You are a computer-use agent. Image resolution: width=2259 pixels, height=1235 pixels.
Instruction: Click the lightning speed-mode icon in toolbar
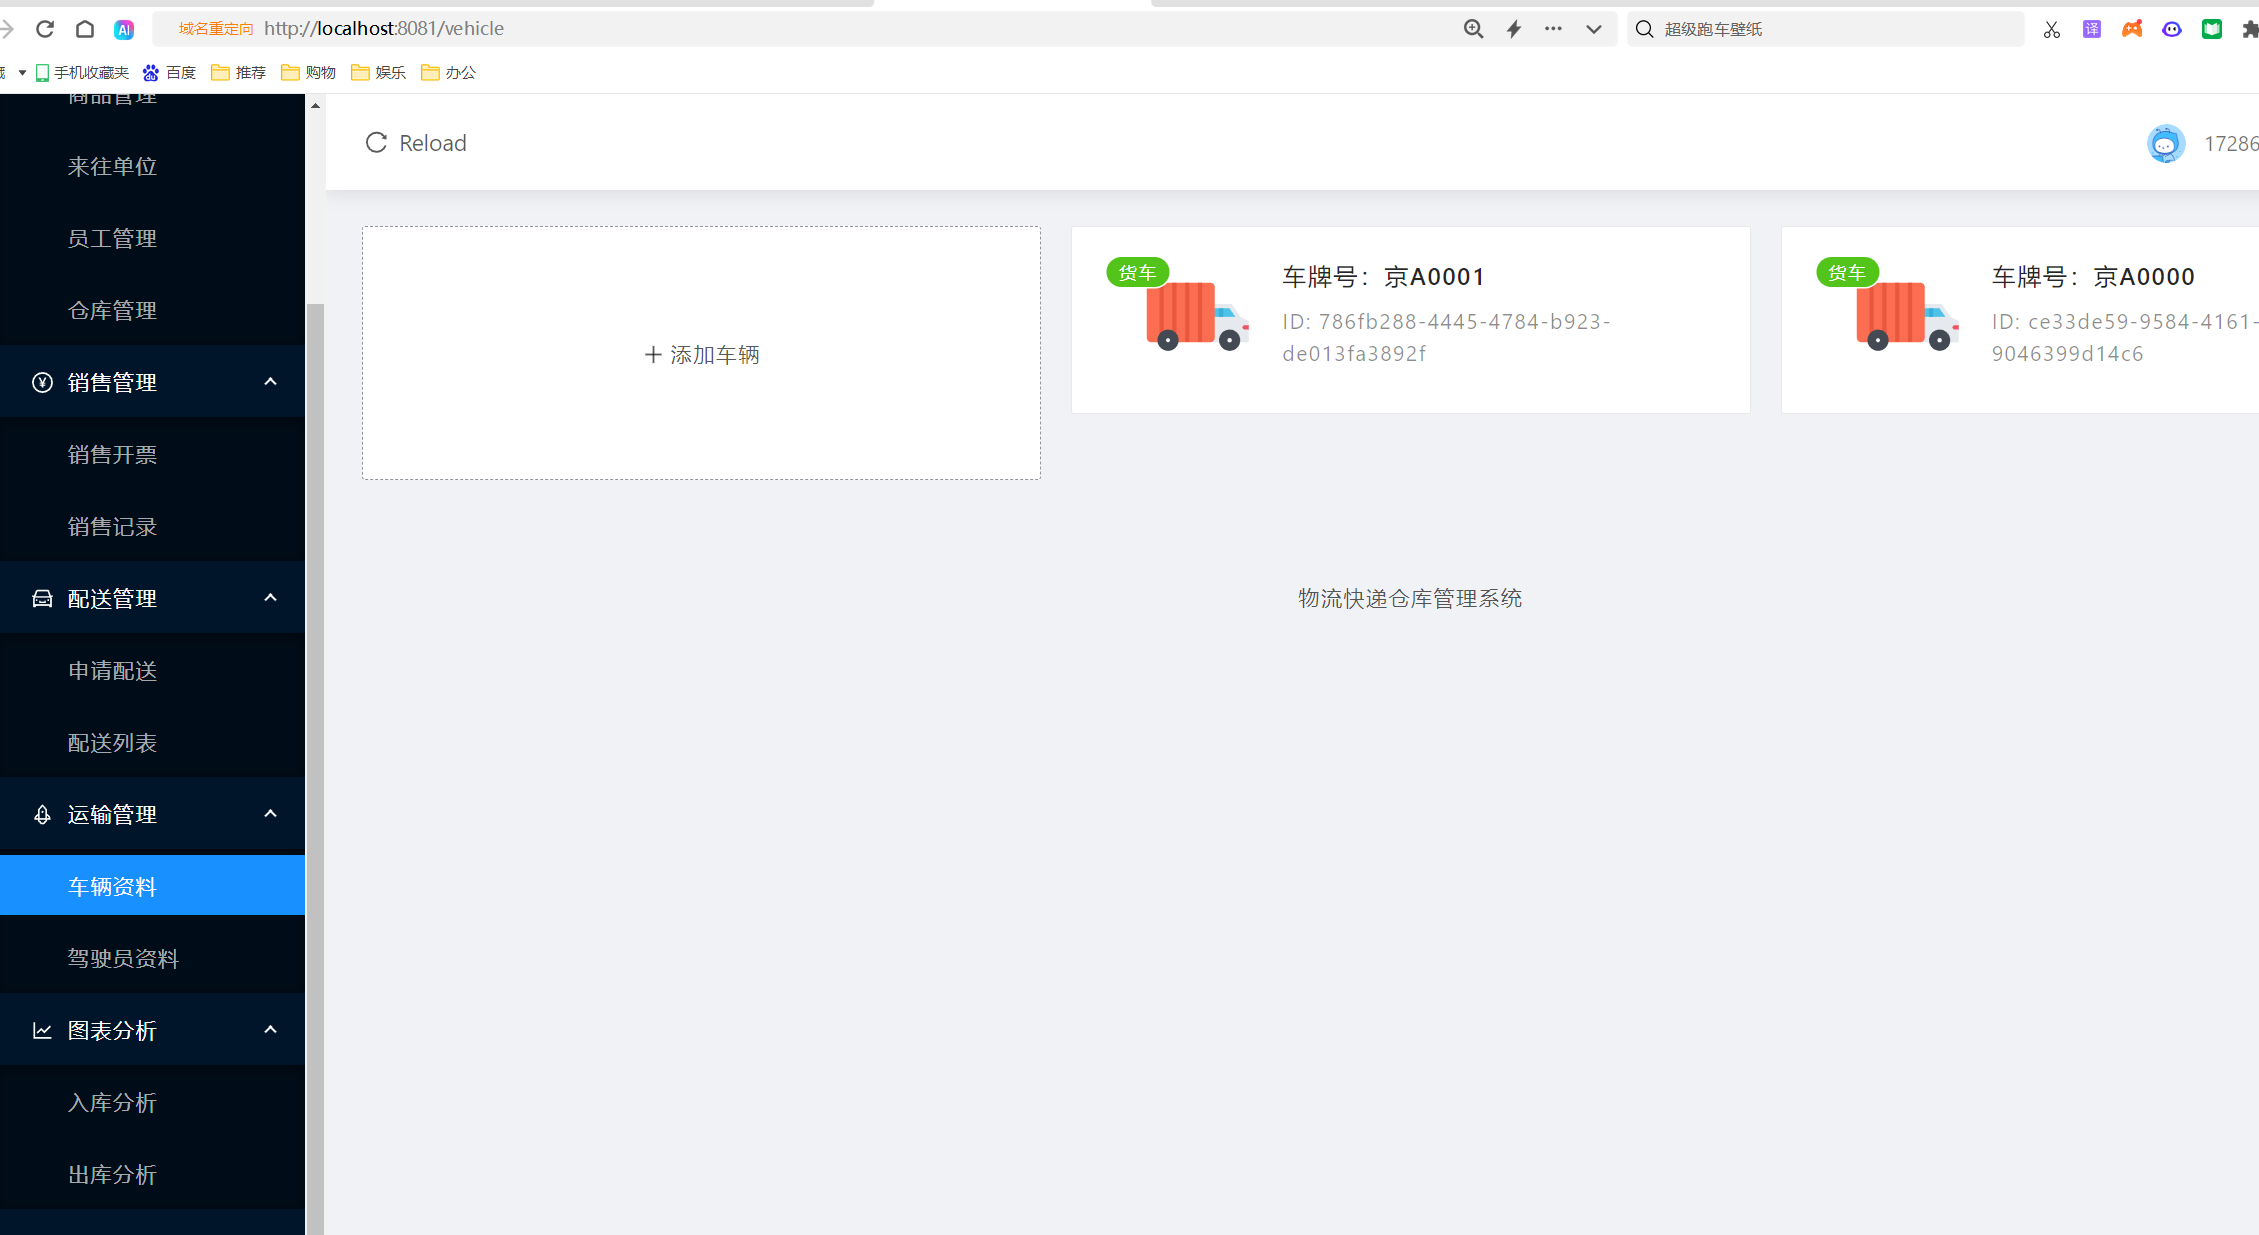click(1513, 29)
